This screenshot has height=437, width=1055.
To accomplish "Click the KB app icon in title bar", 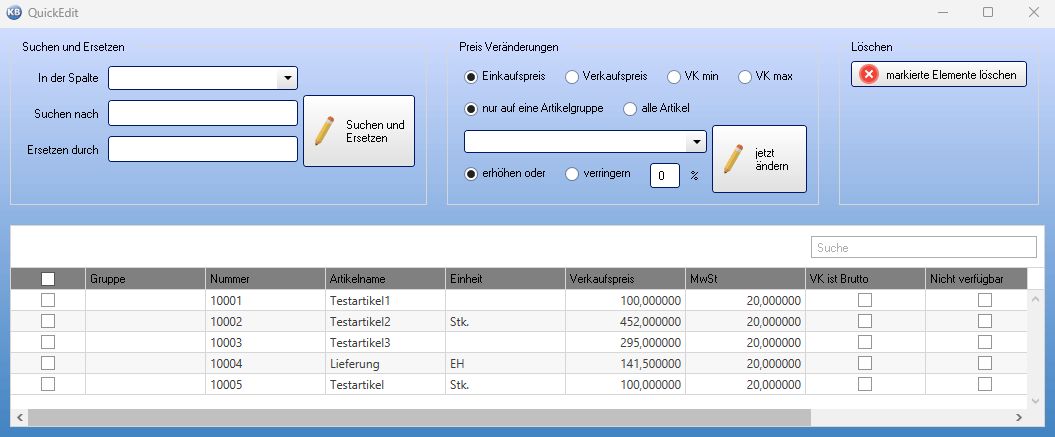I will (13, 12).
